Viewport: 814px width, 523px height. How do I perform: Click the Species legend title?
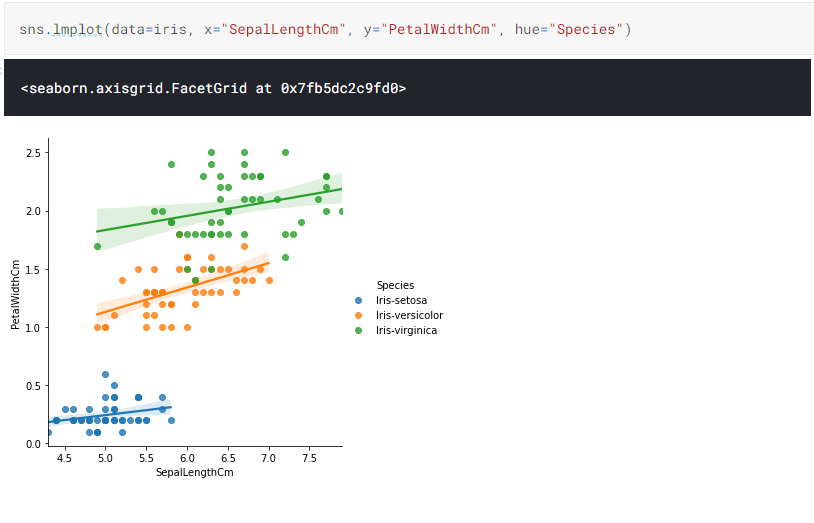pos(395,285)
